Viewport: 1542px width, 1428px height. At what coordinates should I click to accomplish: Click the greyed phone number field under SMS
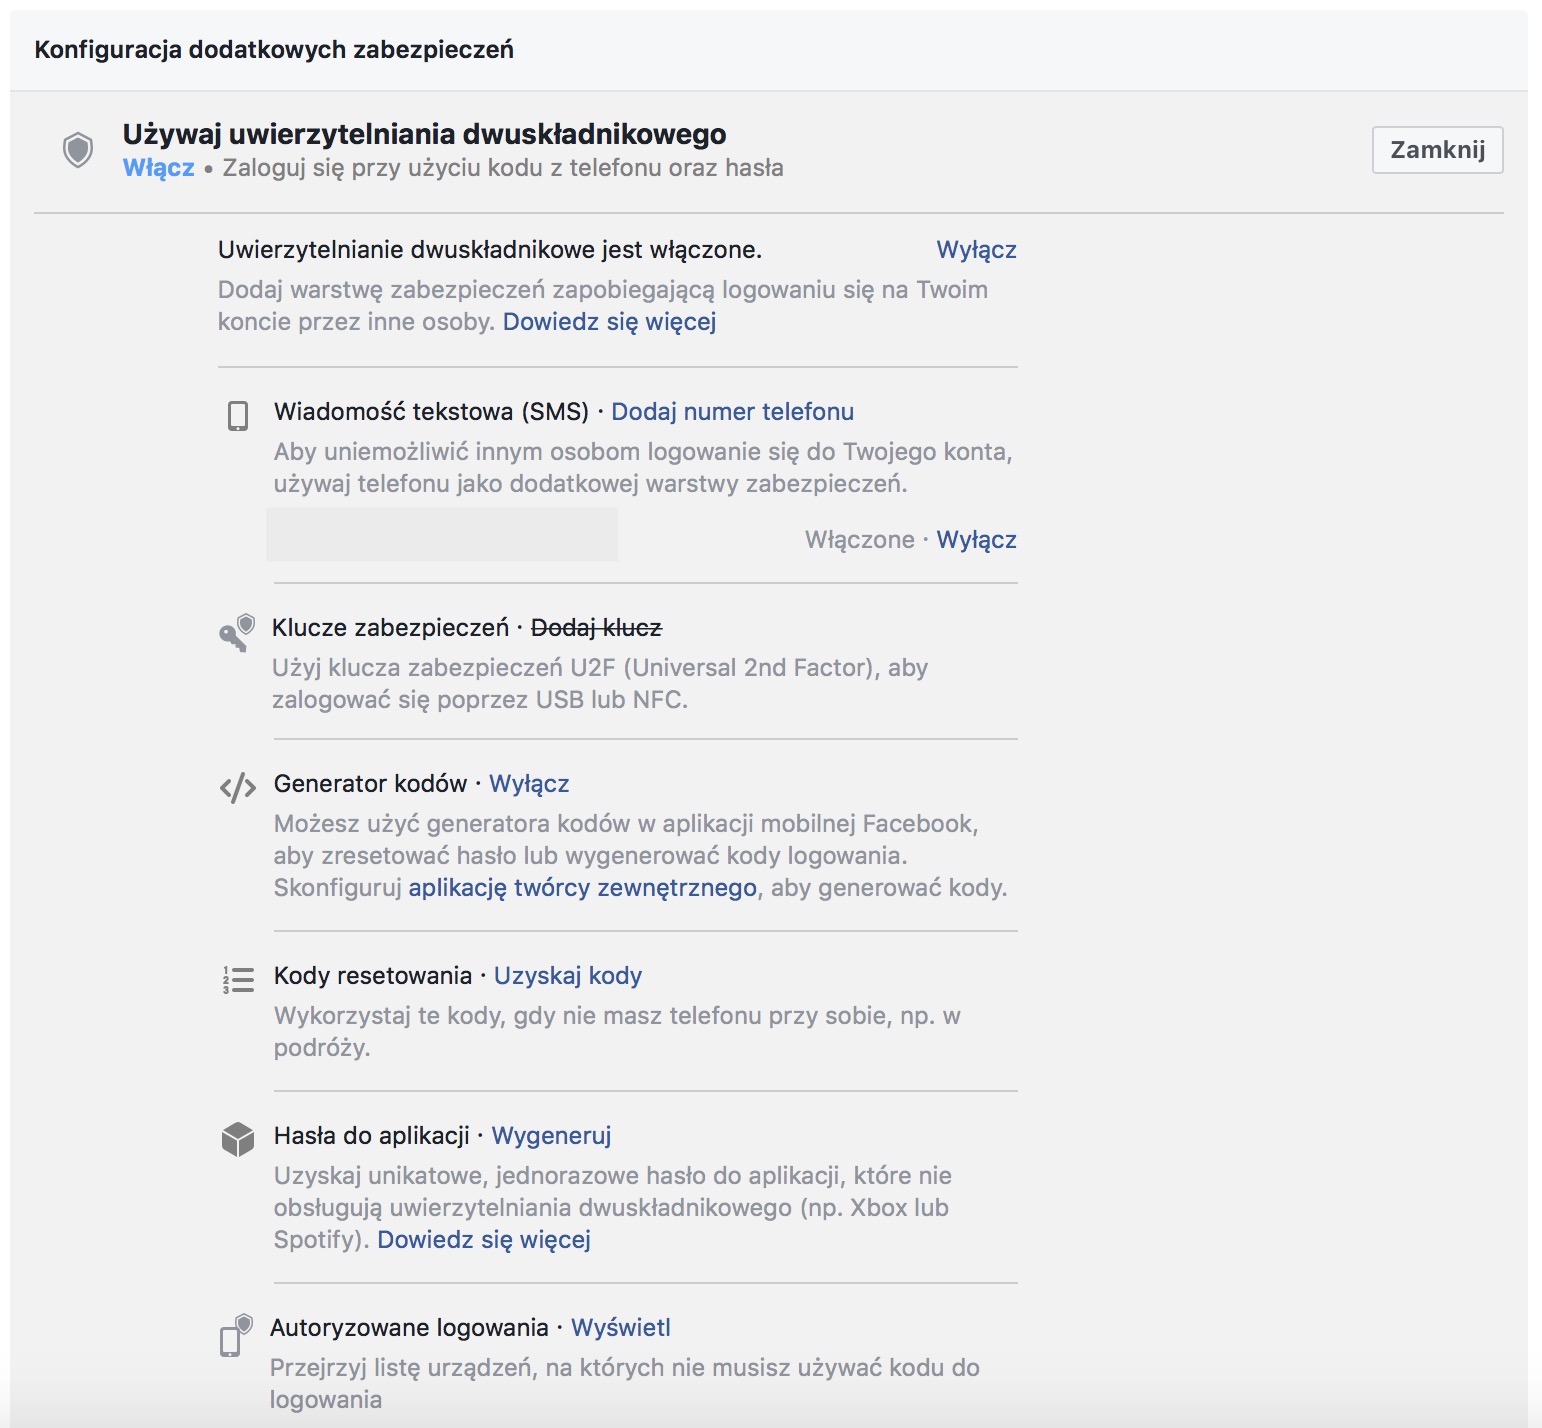[442, 534]
